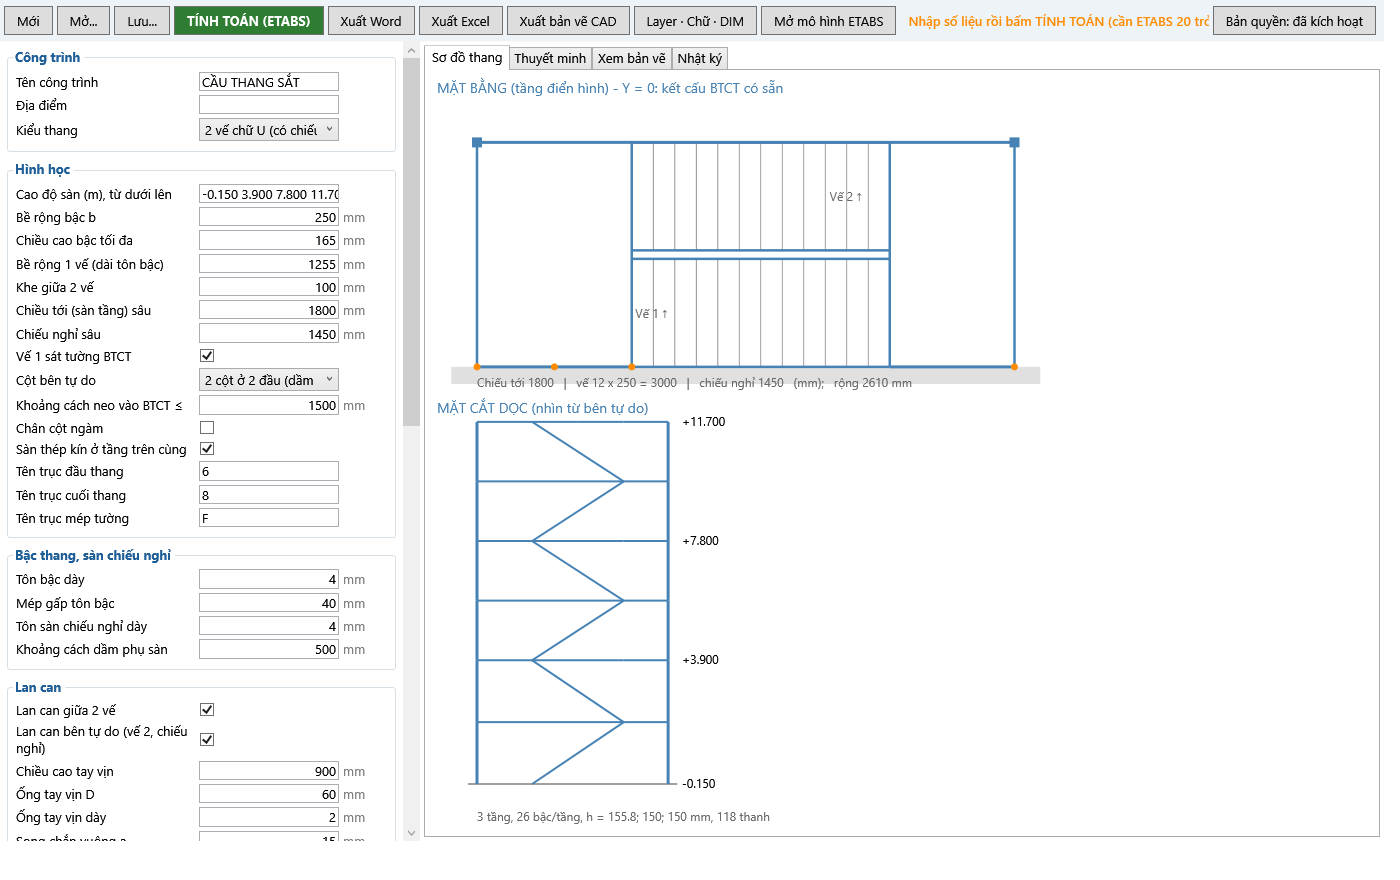
Task: Click the 'Chiếu nghỉ sâu' input field
Action: 269,334
